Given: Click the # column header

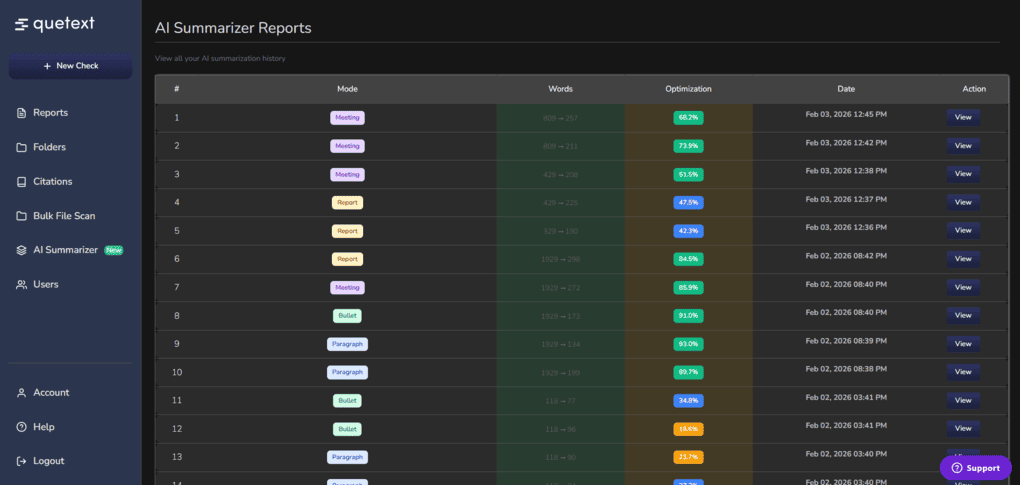Looking at the screenshot, I should click(176, 89).
